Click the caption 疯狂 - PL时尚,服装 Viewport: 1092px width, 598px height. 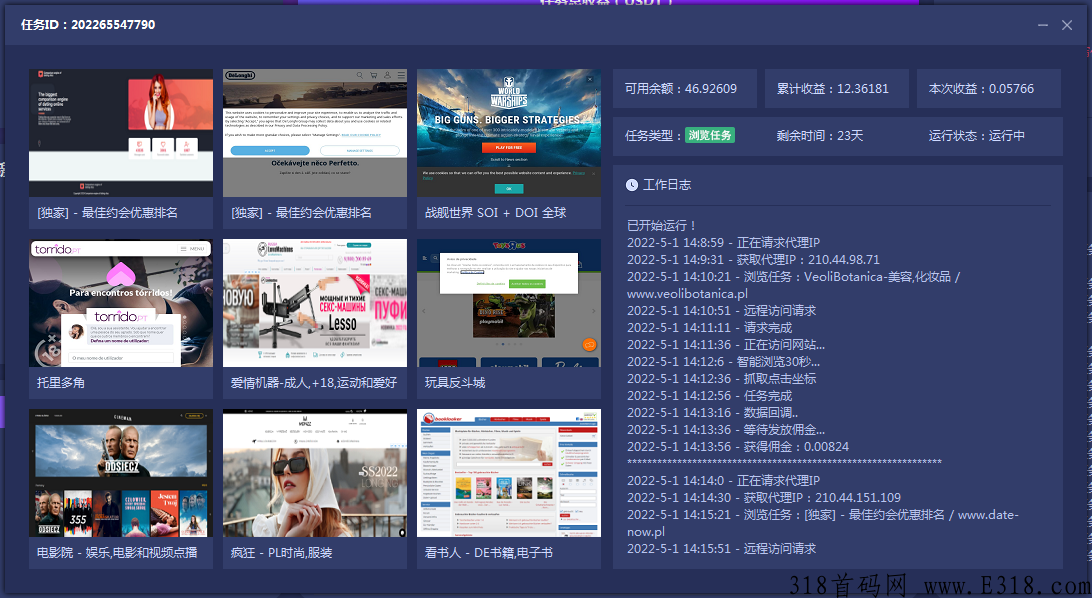281,553
